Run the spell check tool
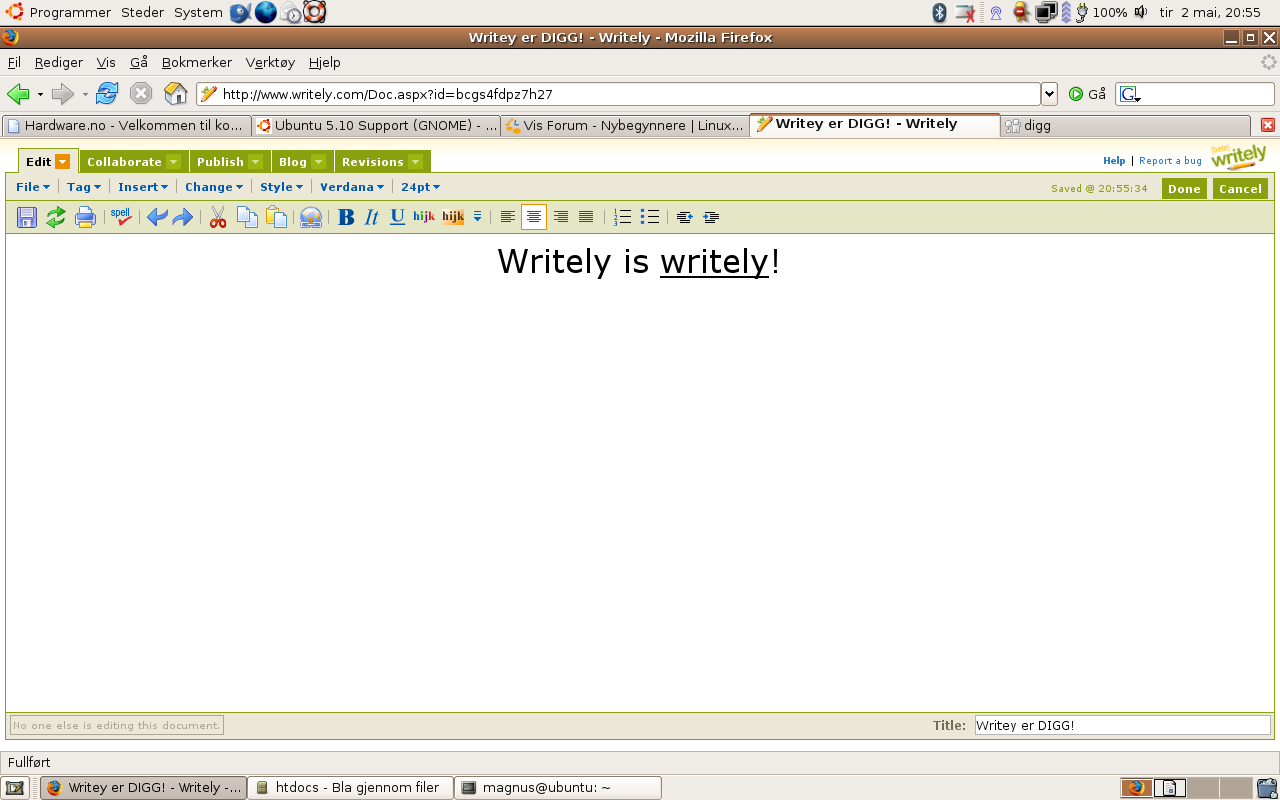 tap(121, 217)
